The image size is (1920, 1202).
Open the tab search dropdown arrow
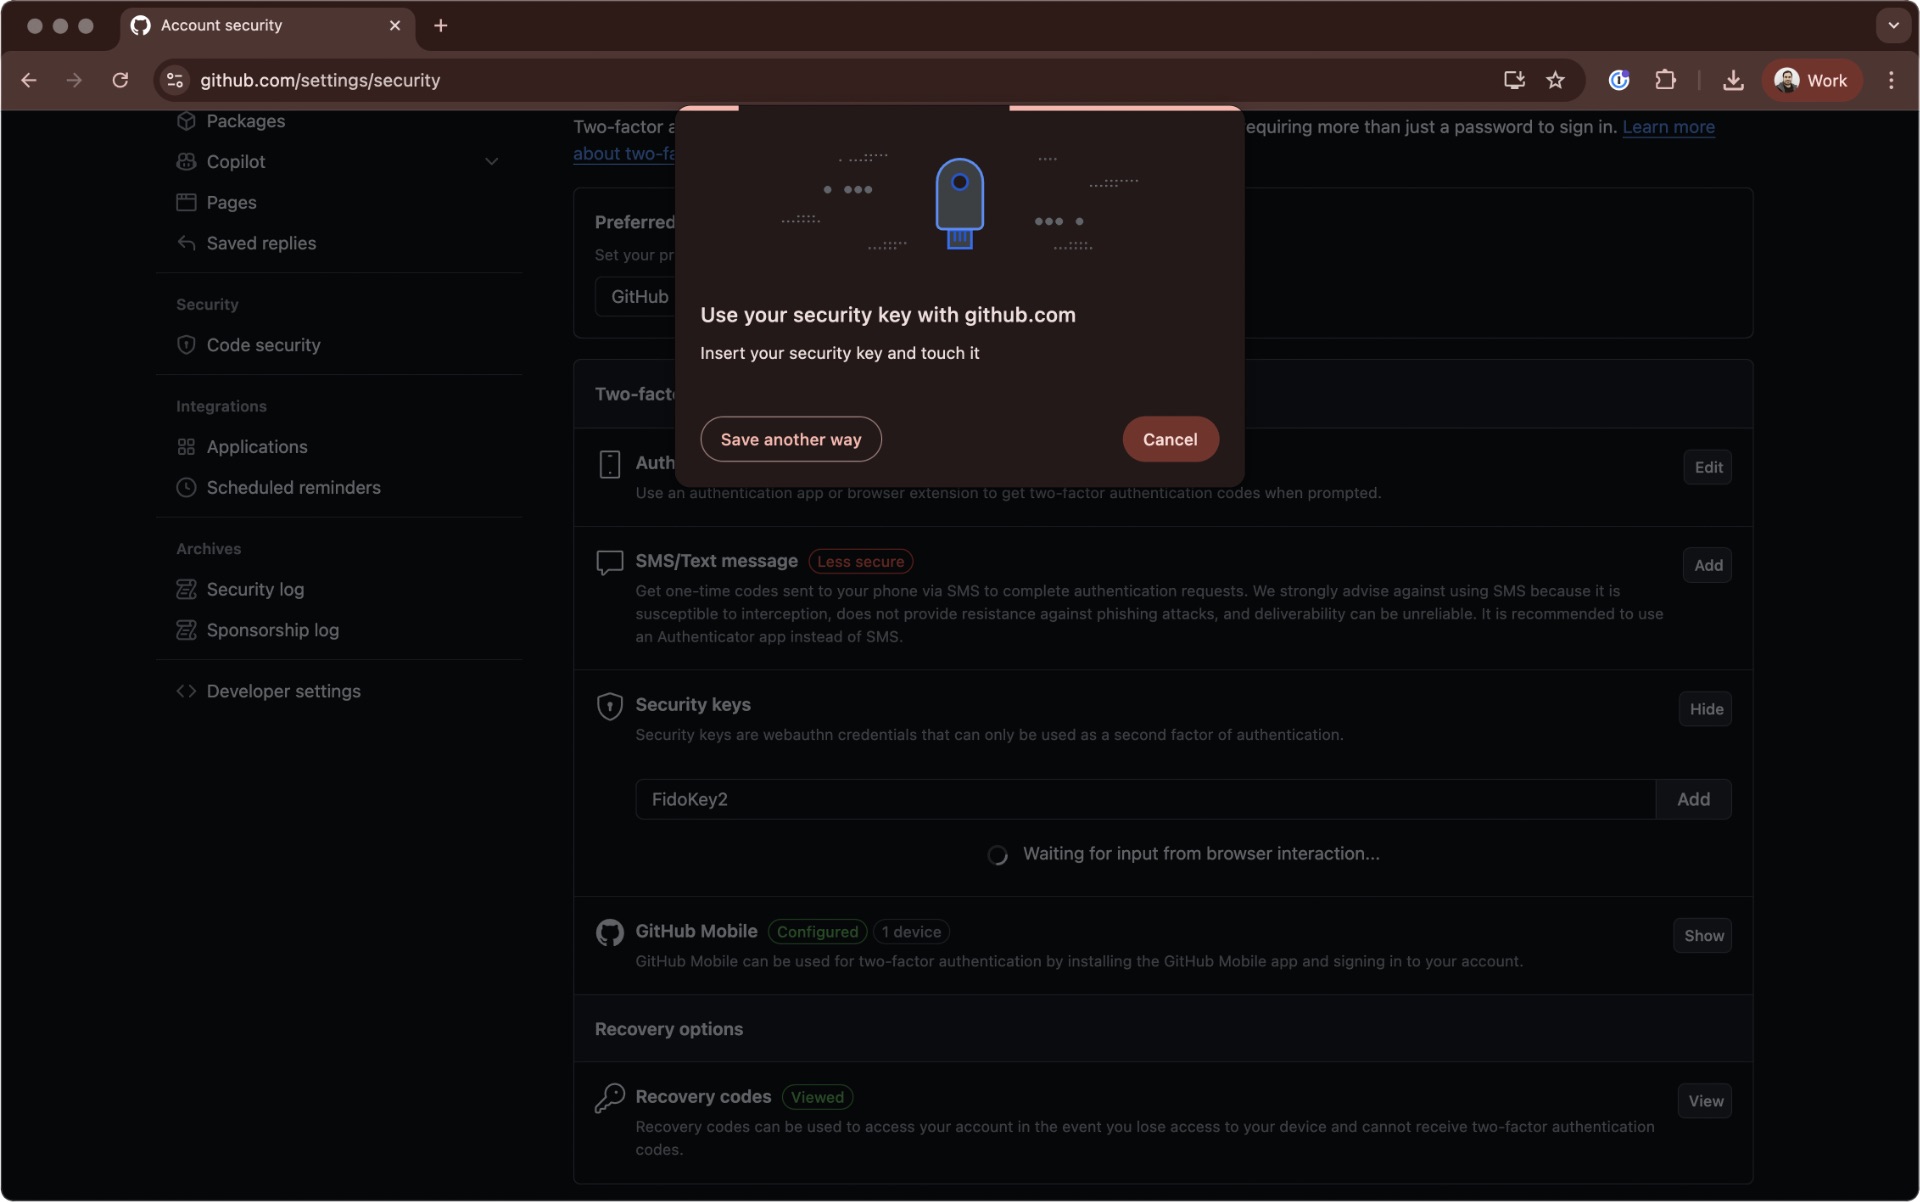[x=1893, y=25]
